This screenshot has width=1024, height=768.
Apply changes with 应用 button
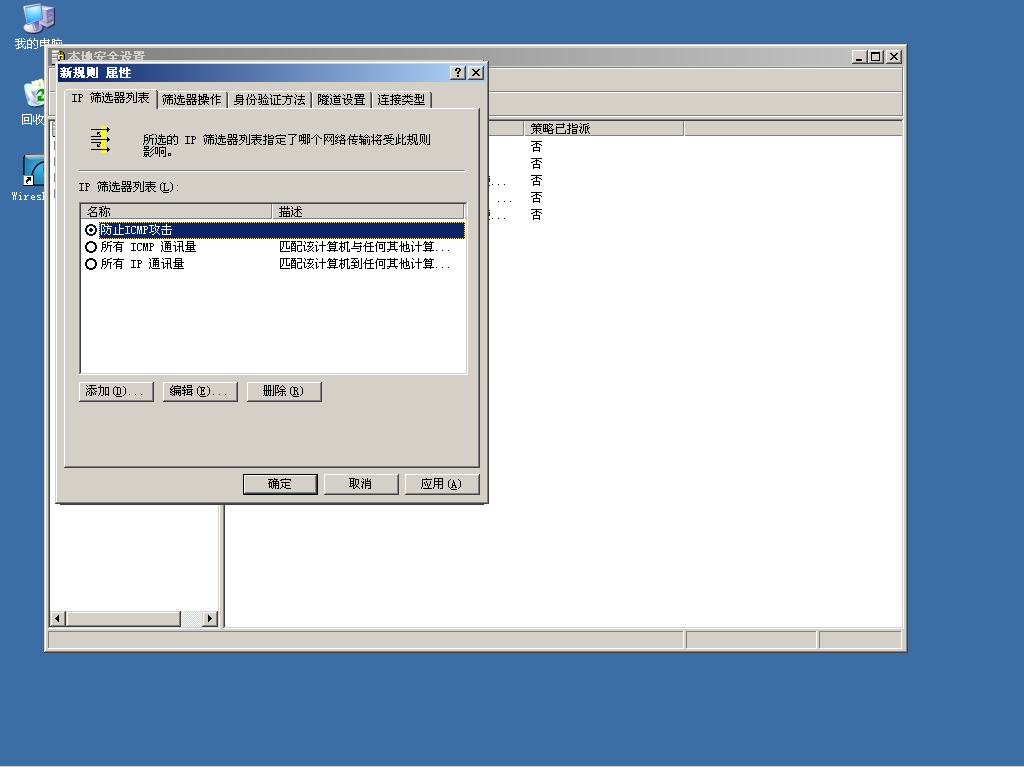(441, 484)
